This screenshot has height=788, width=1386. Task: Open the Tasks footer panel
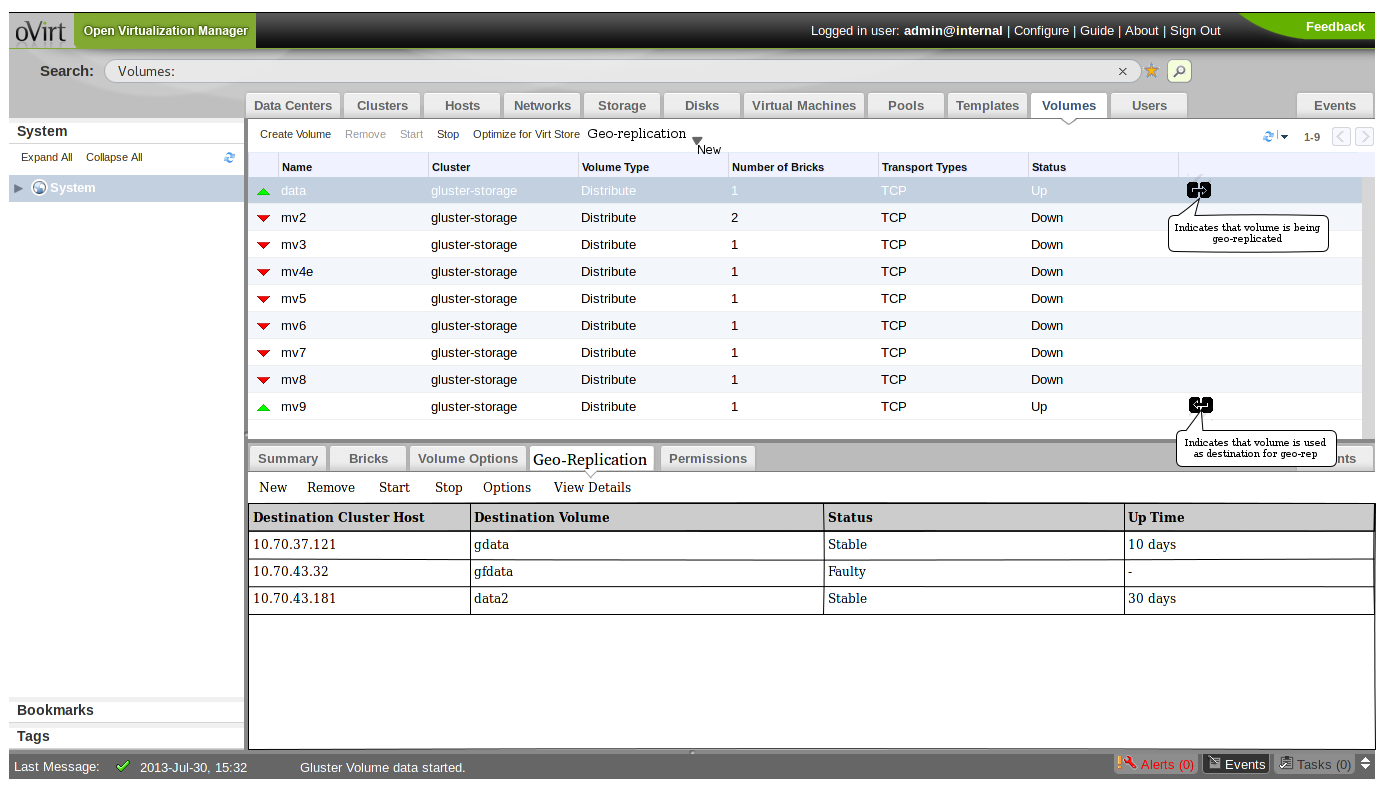tap(1315, 764)
